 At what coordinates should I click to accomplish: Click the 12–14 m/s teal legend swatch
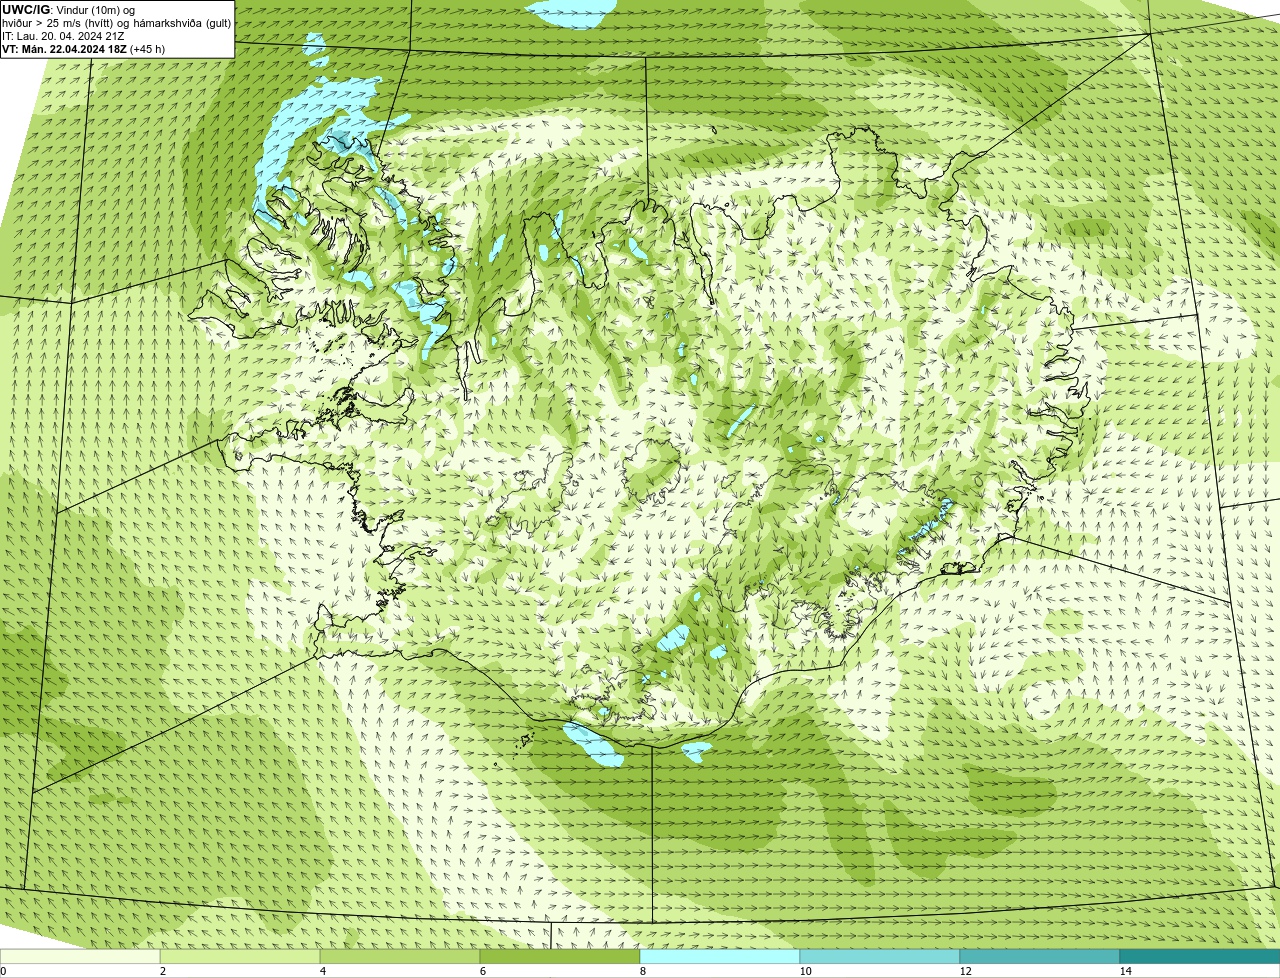pyautogui.click(x=1040, y=956)
